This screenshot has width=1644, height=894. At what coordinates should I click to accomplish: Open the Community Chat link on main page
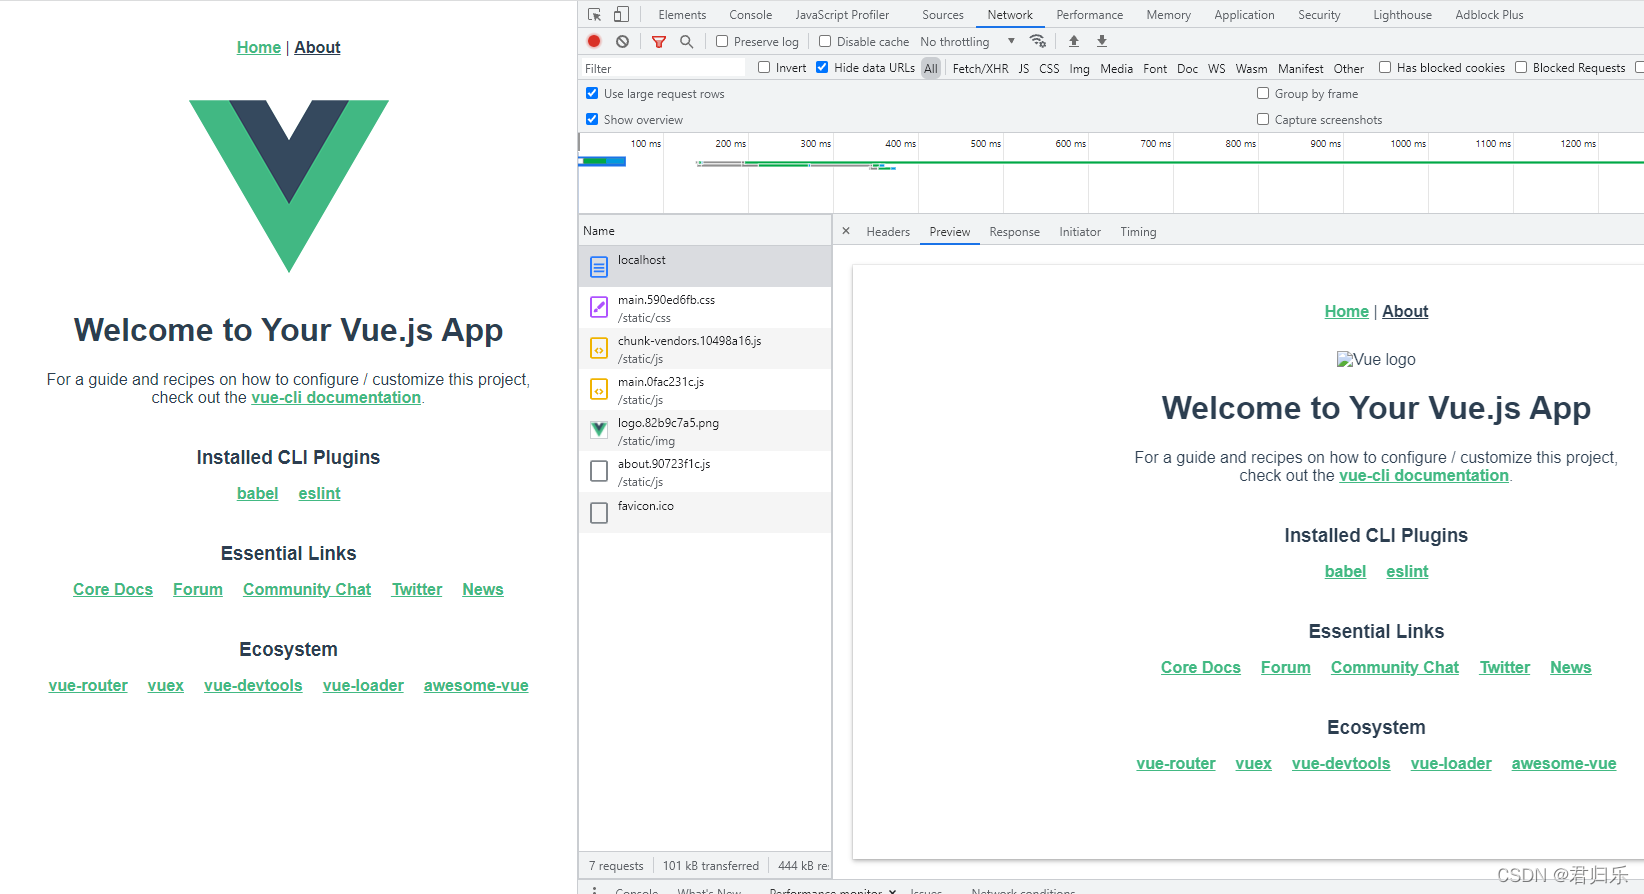(x=307, y=589)
